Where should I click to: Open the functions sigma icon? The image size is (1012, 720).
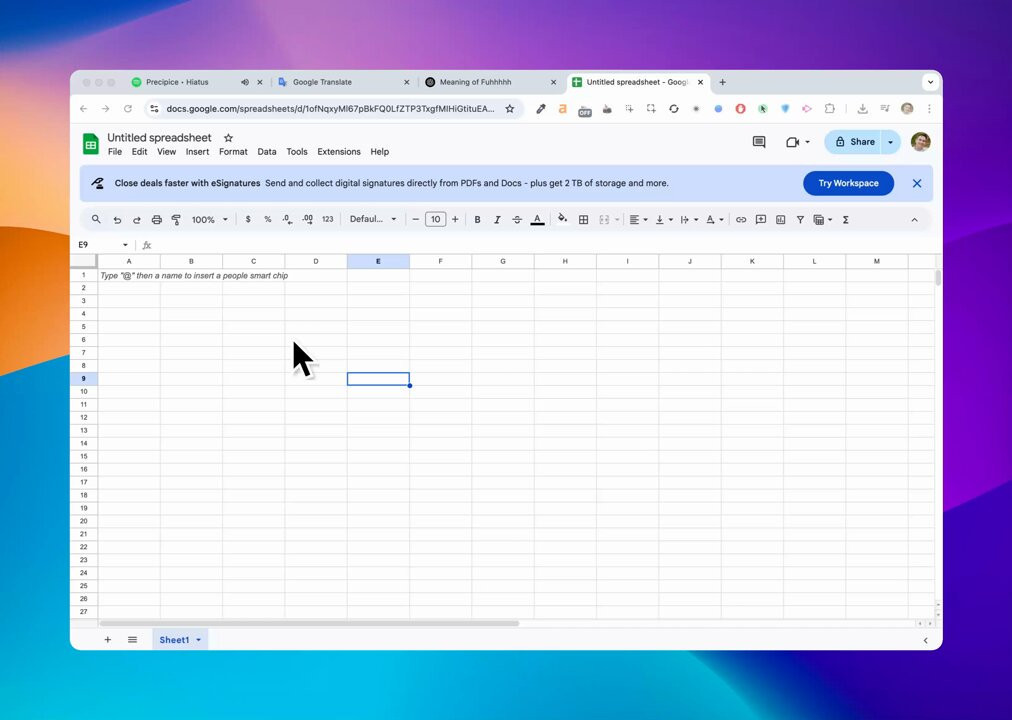click(x=845, y=219)
